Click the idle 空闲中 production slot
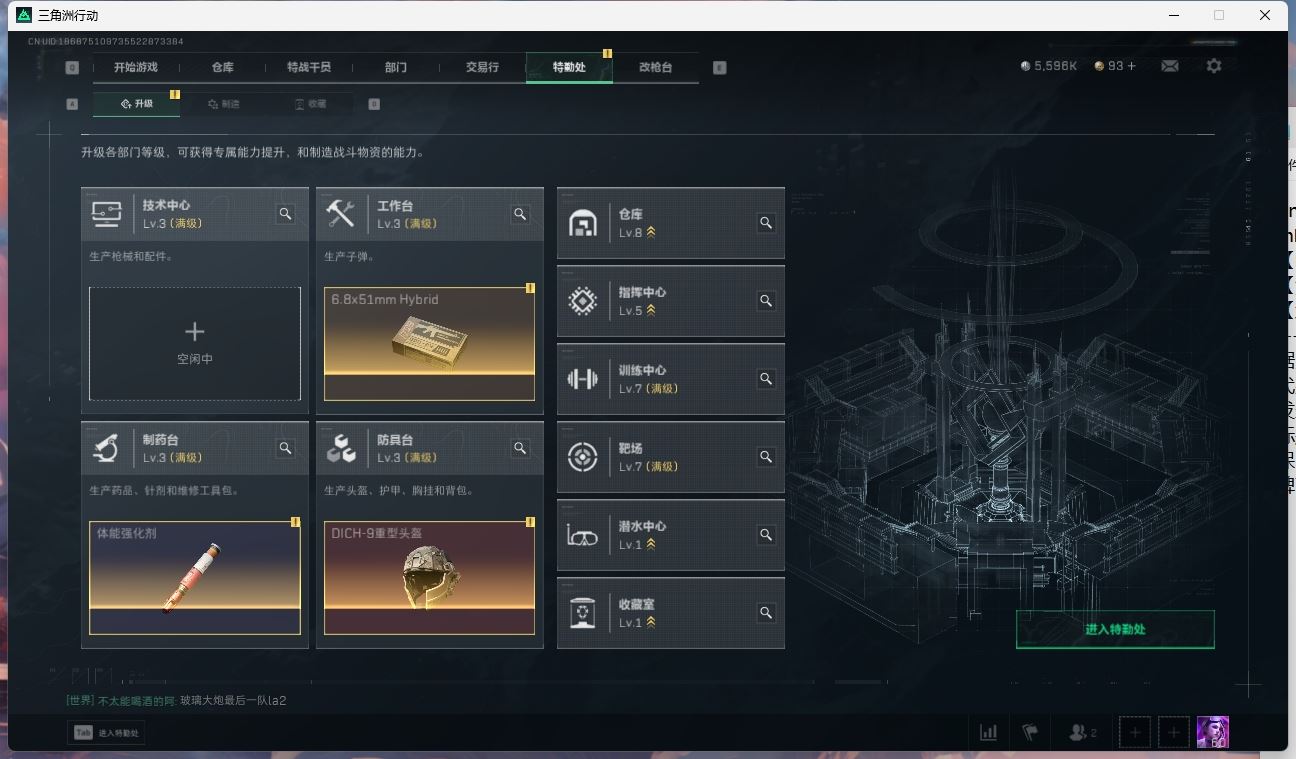Viewport: 1296px width, 759px height. click(195, 344)
